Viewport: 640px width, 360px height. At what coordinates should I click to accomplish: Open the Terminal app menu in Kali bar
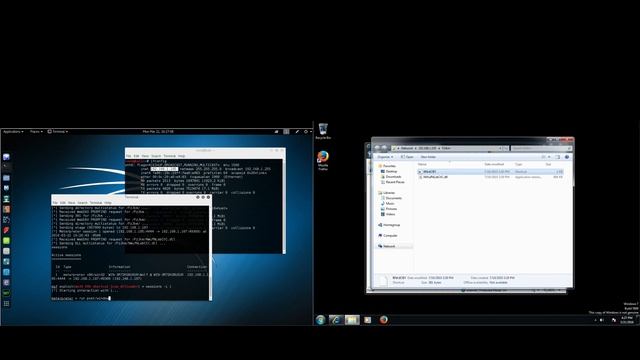58,132
